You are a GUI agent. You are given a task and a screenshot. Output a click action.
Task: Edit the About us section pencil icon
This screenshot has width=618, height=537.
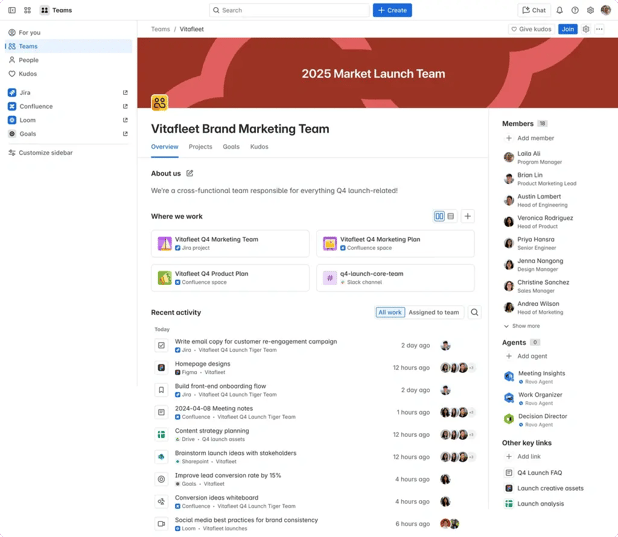click(190, 173)
